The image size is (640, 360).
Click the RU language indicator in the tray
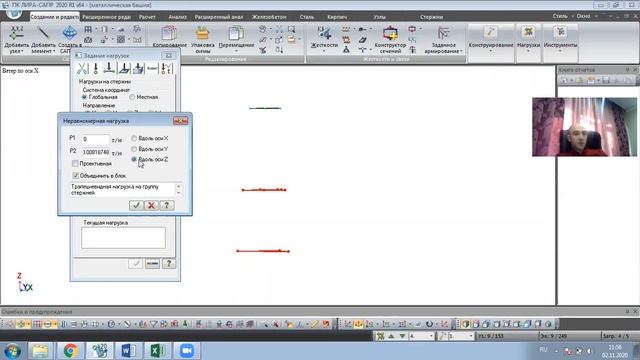[543, 350]
